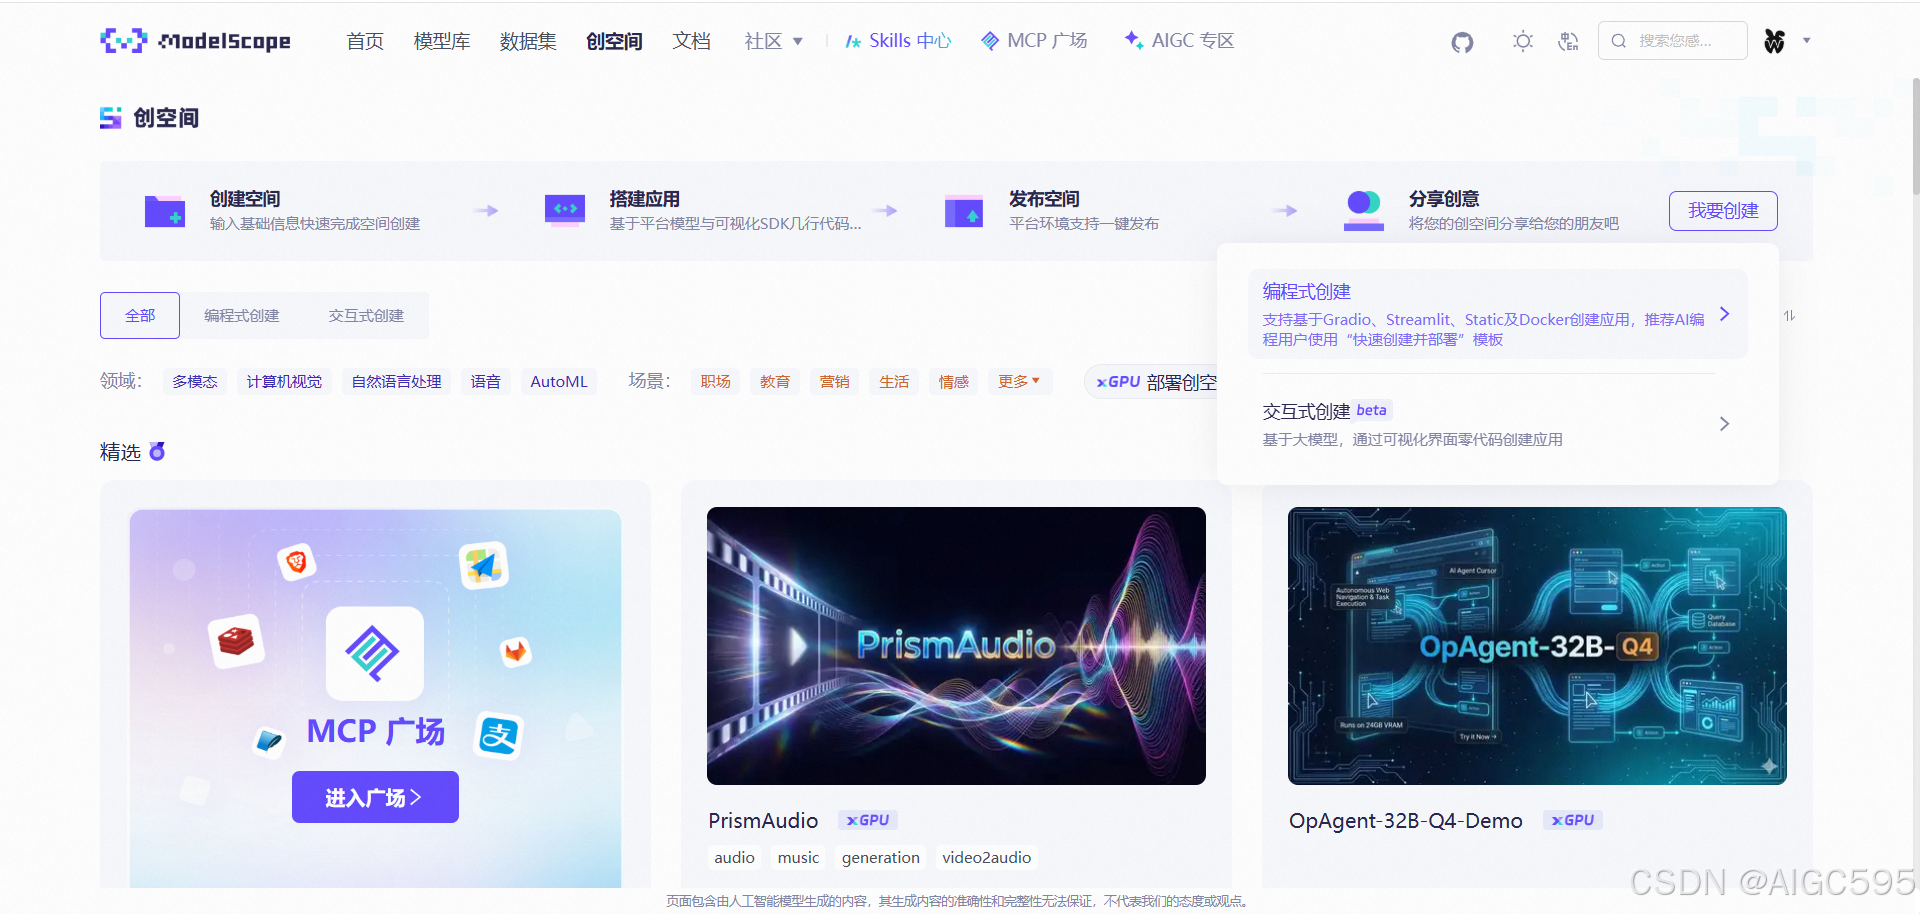Click the 发布空间 upload icon
Screen dimensions: 1920x914
coord(964,211)
